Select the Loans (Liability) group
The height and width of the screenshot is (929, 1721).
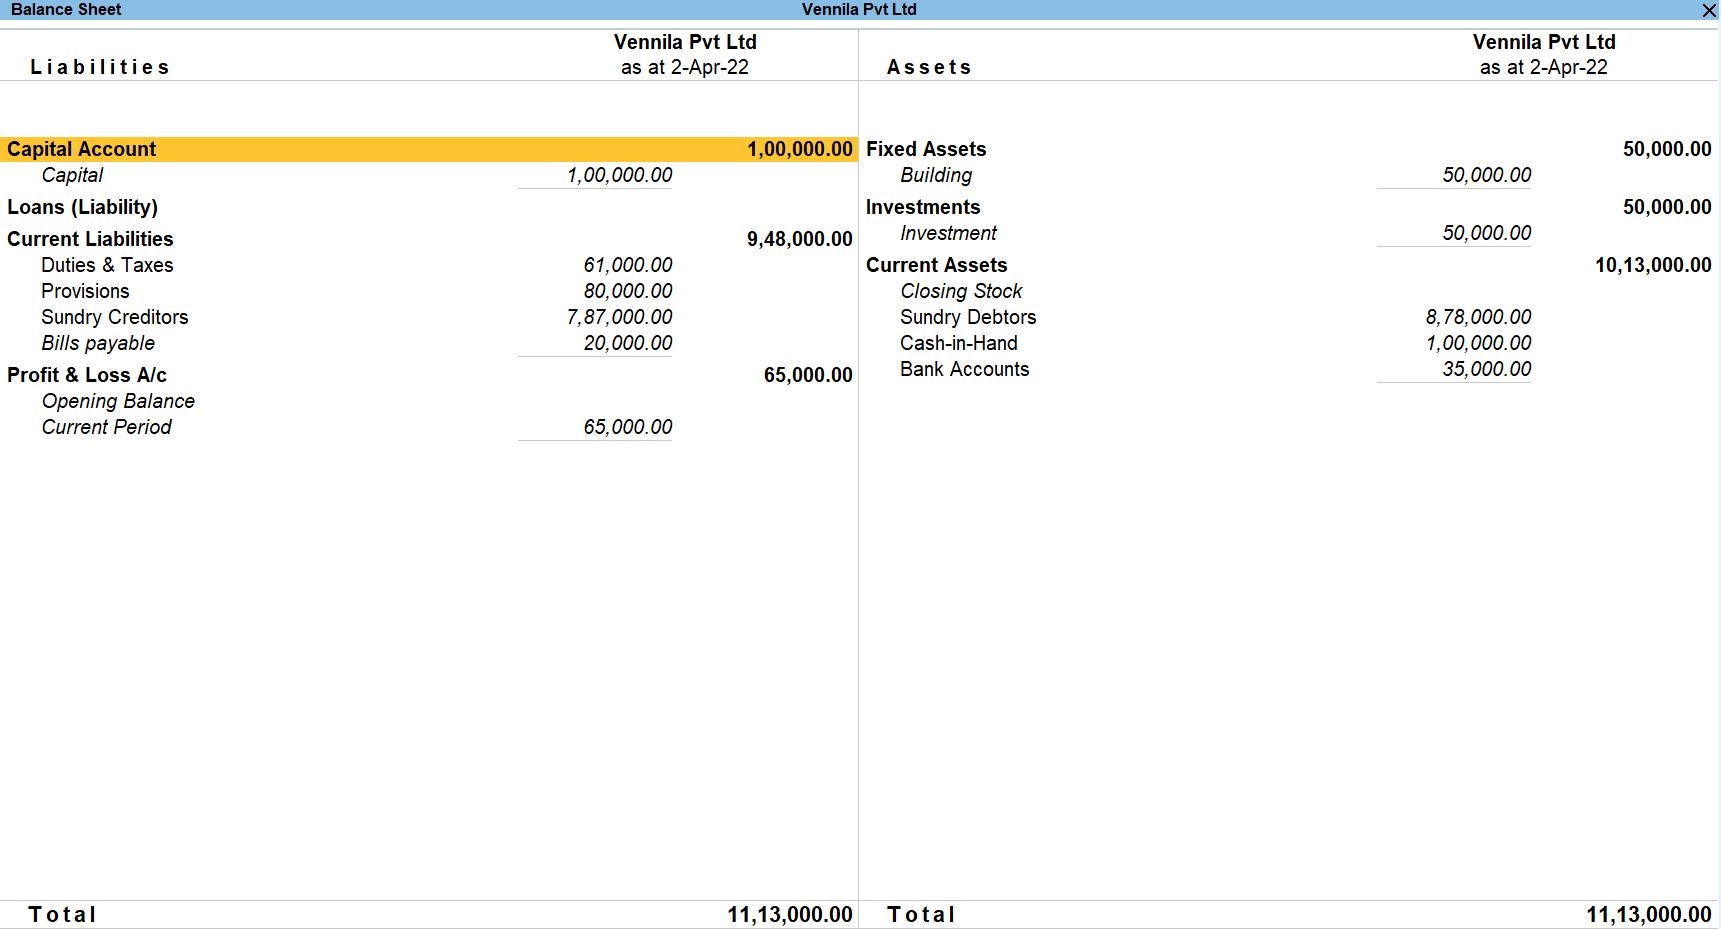tap(82, 207)
